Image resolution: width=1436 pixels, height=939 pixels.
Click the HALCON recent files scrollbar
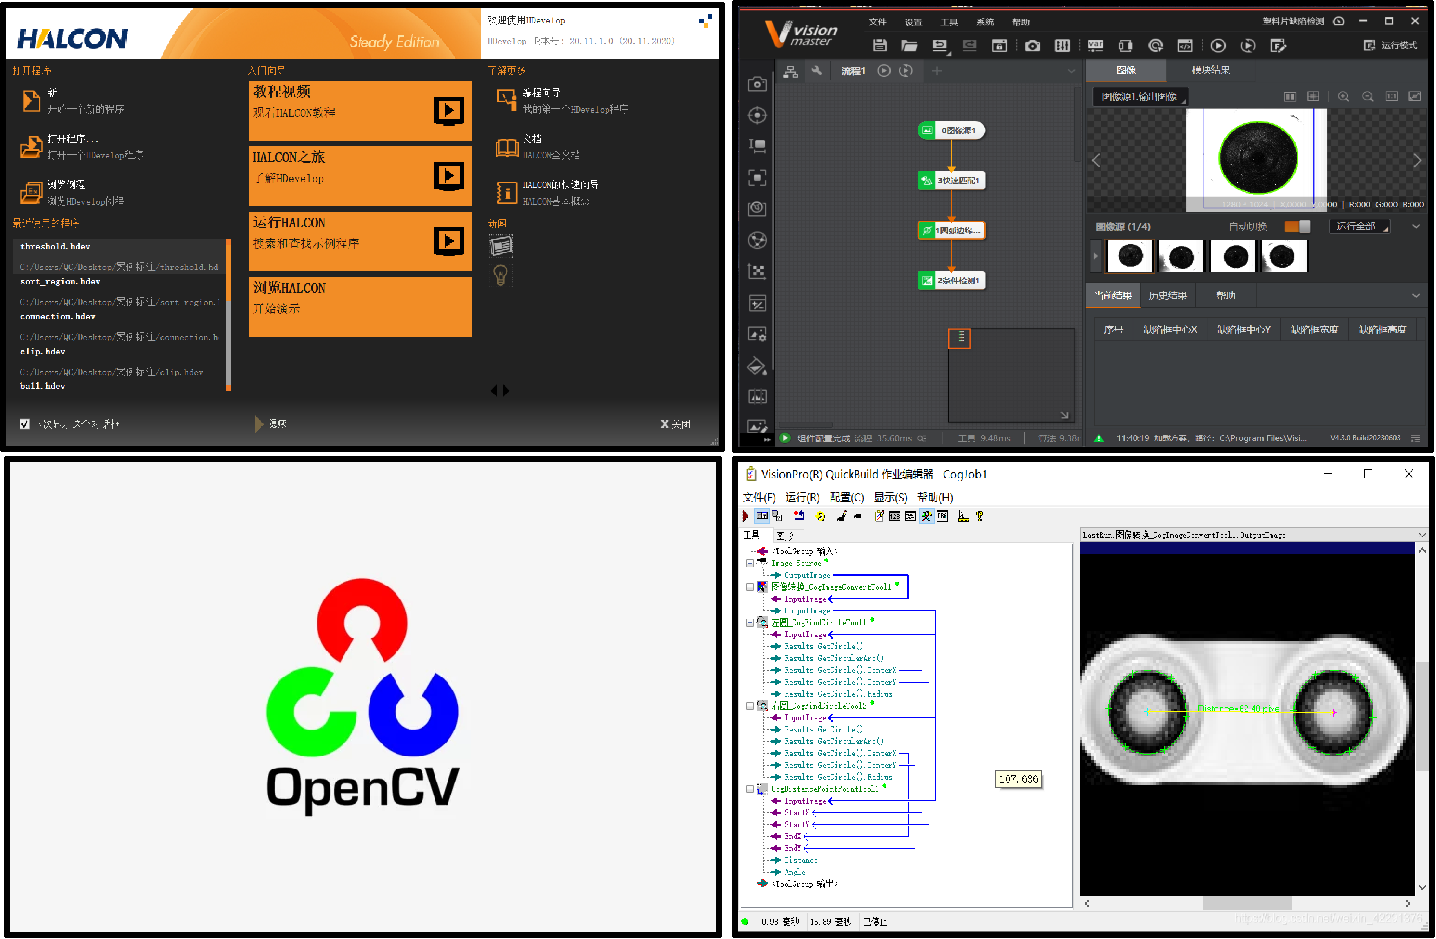(x=228, y=314)
